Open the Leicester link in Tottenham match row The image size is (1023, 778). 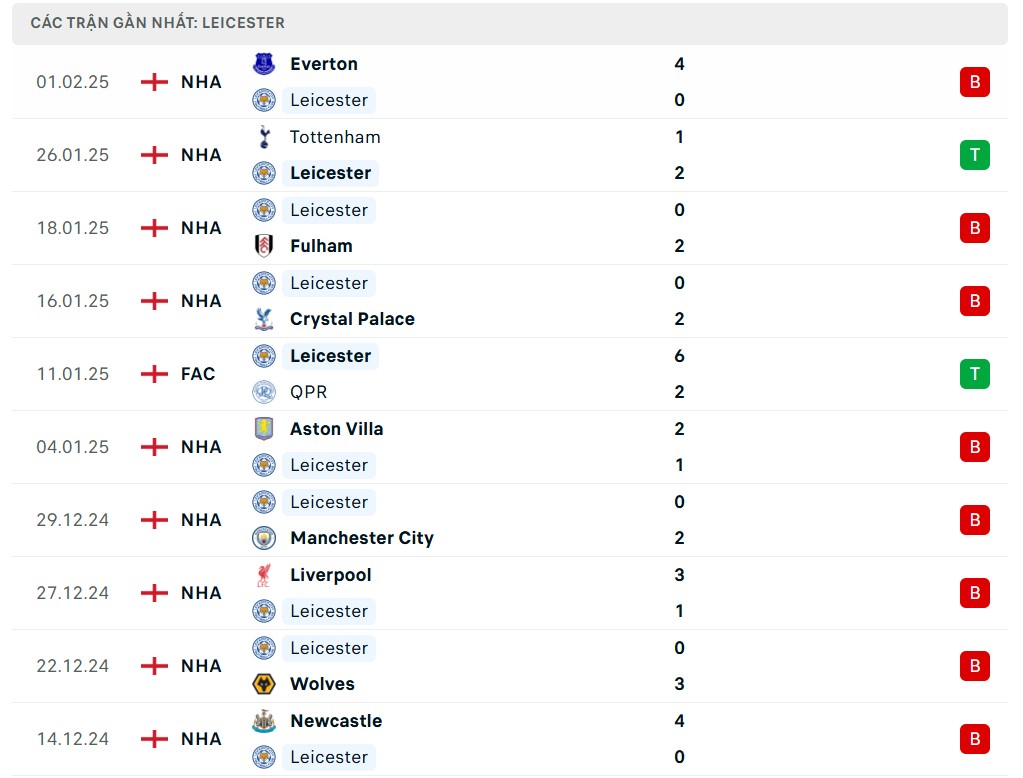coord(330,173)
